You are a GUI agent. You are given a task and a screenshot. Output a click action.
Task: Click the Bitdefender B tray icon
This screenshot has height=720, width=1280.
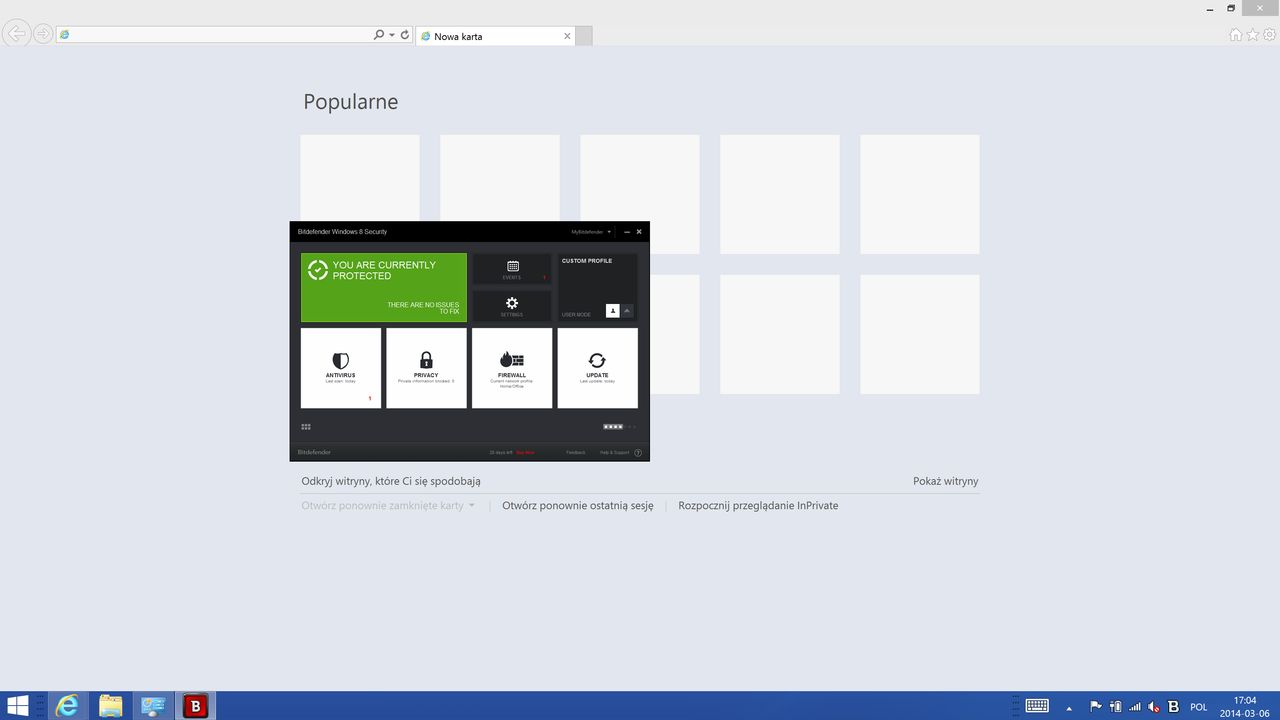1174,706
